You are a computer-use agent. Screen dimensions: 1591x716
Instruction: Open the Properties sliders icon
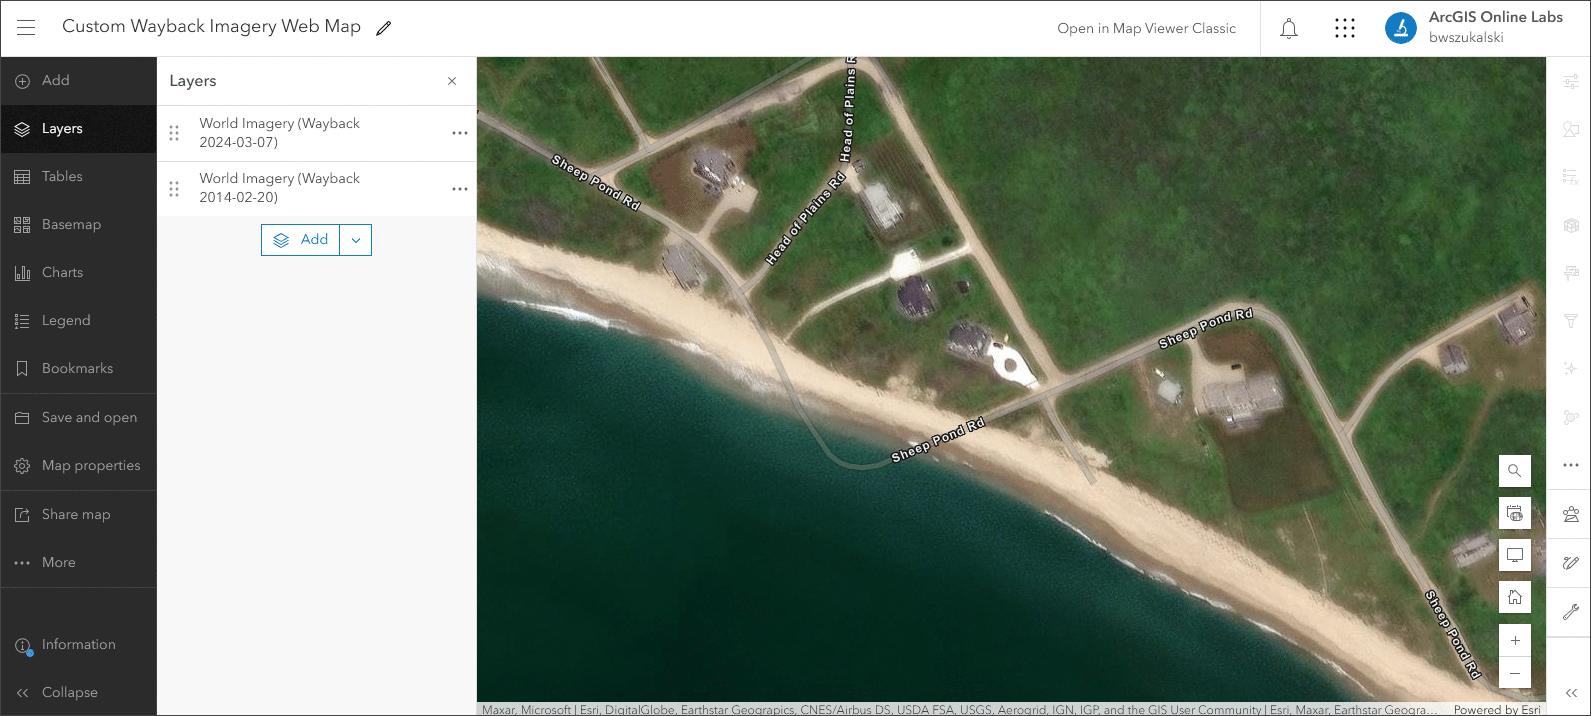pyautogui.click(x=1571, y=82)
